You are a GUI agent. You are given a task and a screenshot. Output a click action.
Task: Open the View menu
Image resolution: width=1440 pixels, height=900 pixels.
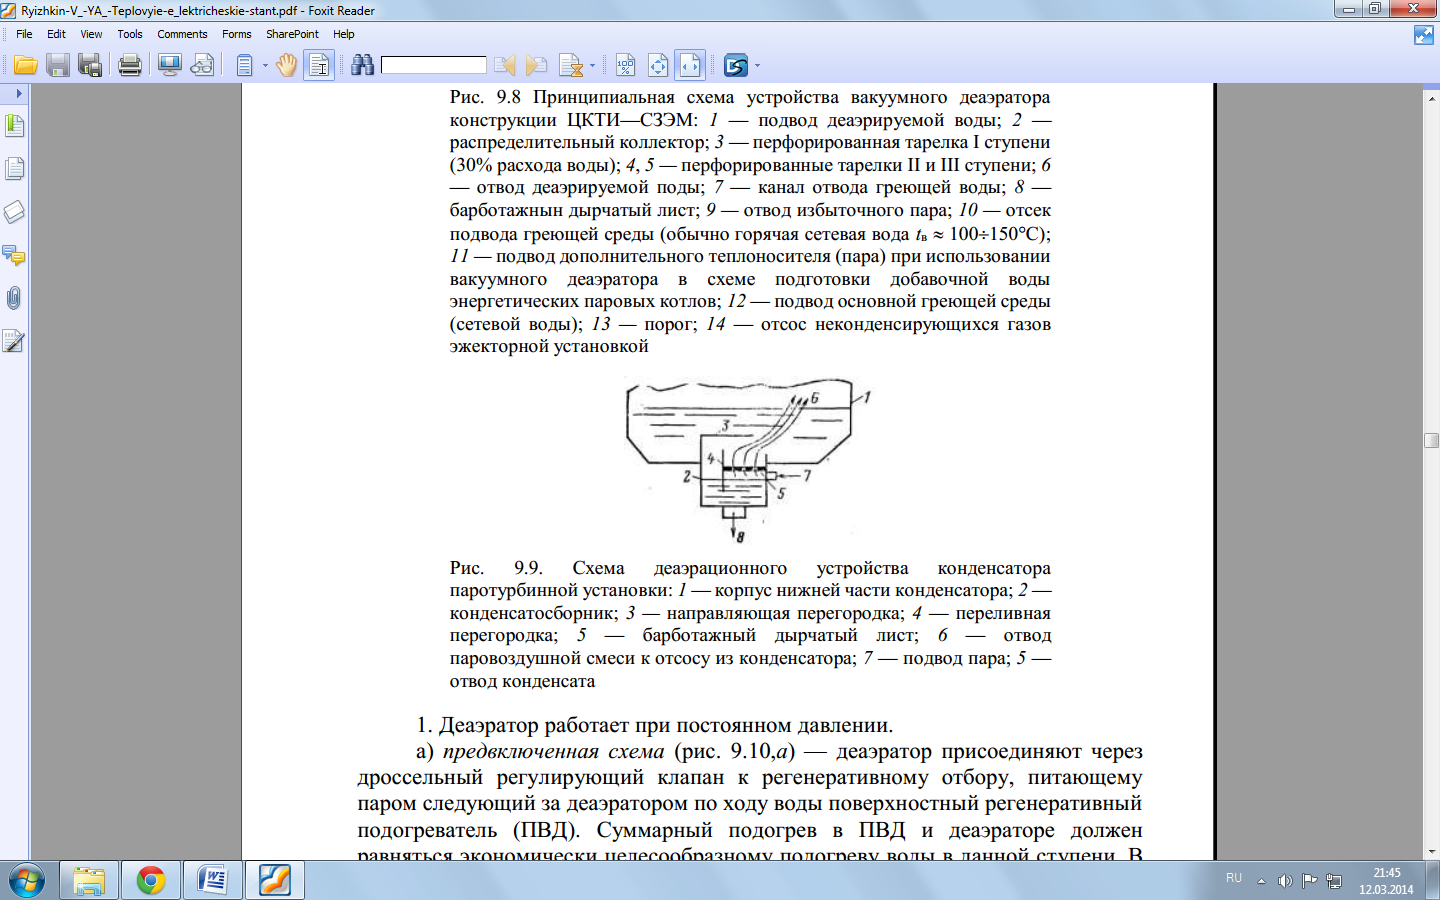(x=91, y=34)
